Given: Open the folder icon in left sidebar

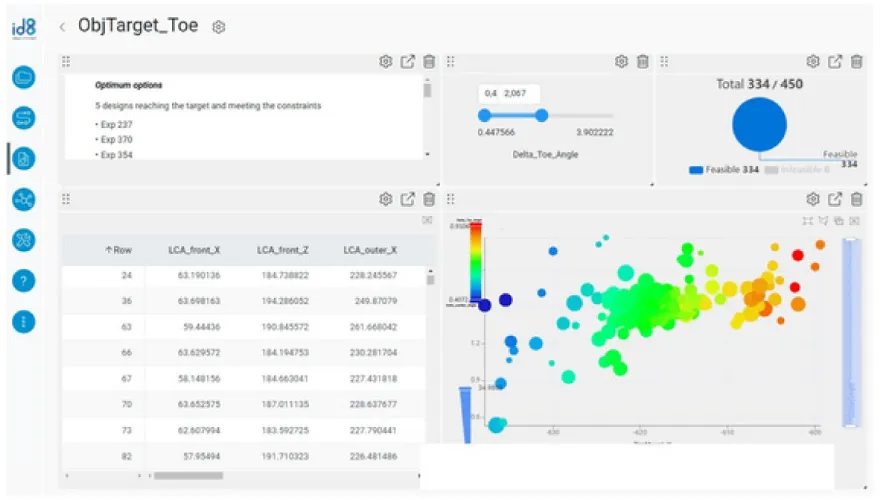Looking at the screenshot, I should 24,77.
